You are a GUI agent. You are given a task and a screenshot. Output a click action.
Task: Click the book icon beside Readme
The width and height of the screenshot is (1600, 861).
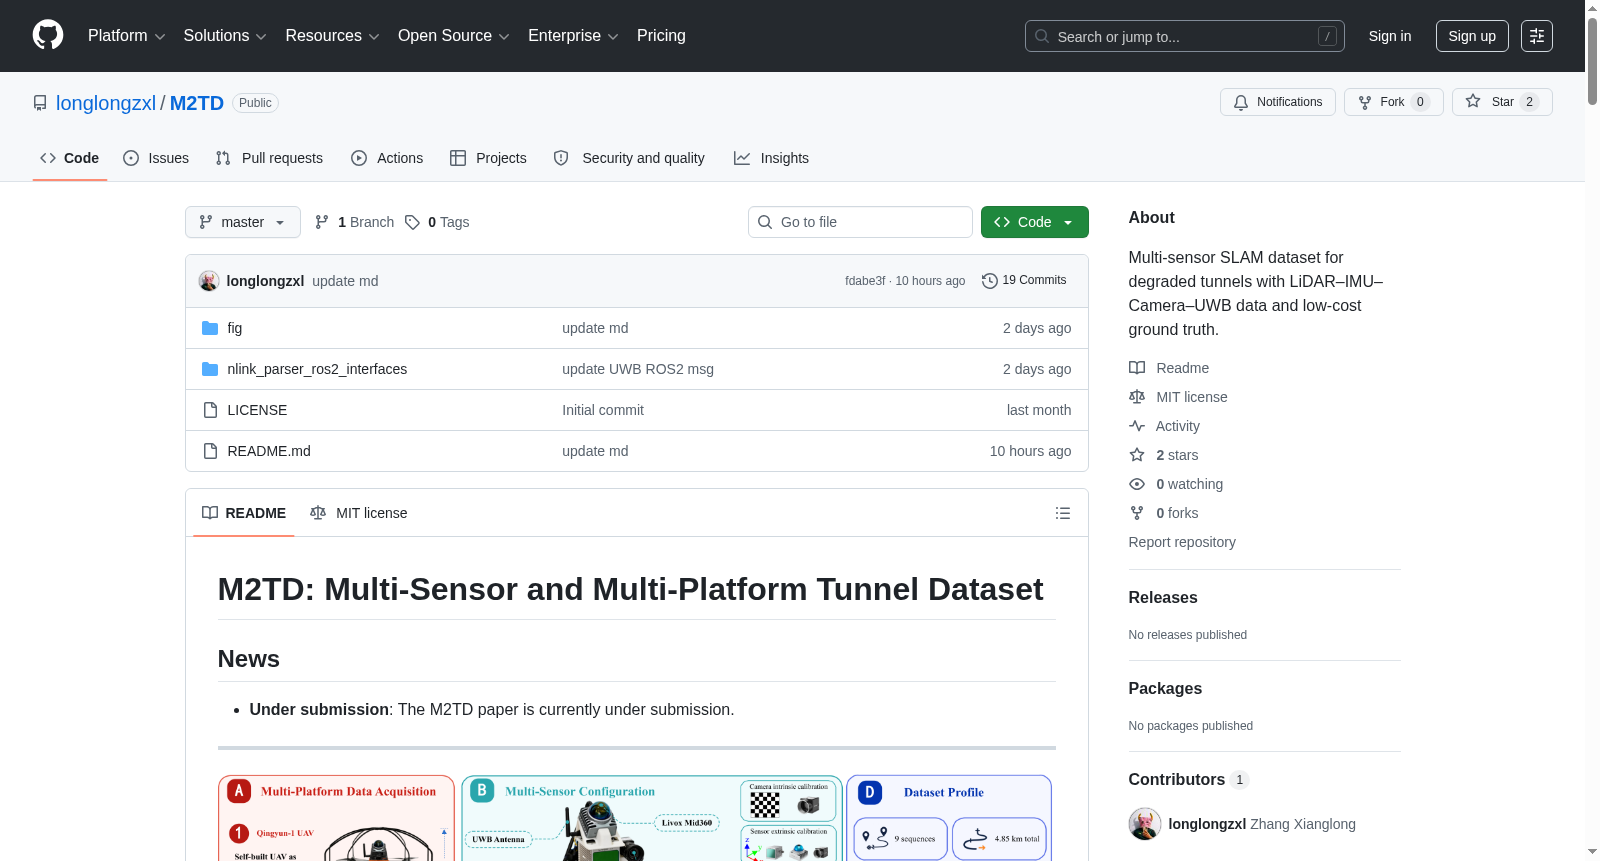coord(1137,368)
